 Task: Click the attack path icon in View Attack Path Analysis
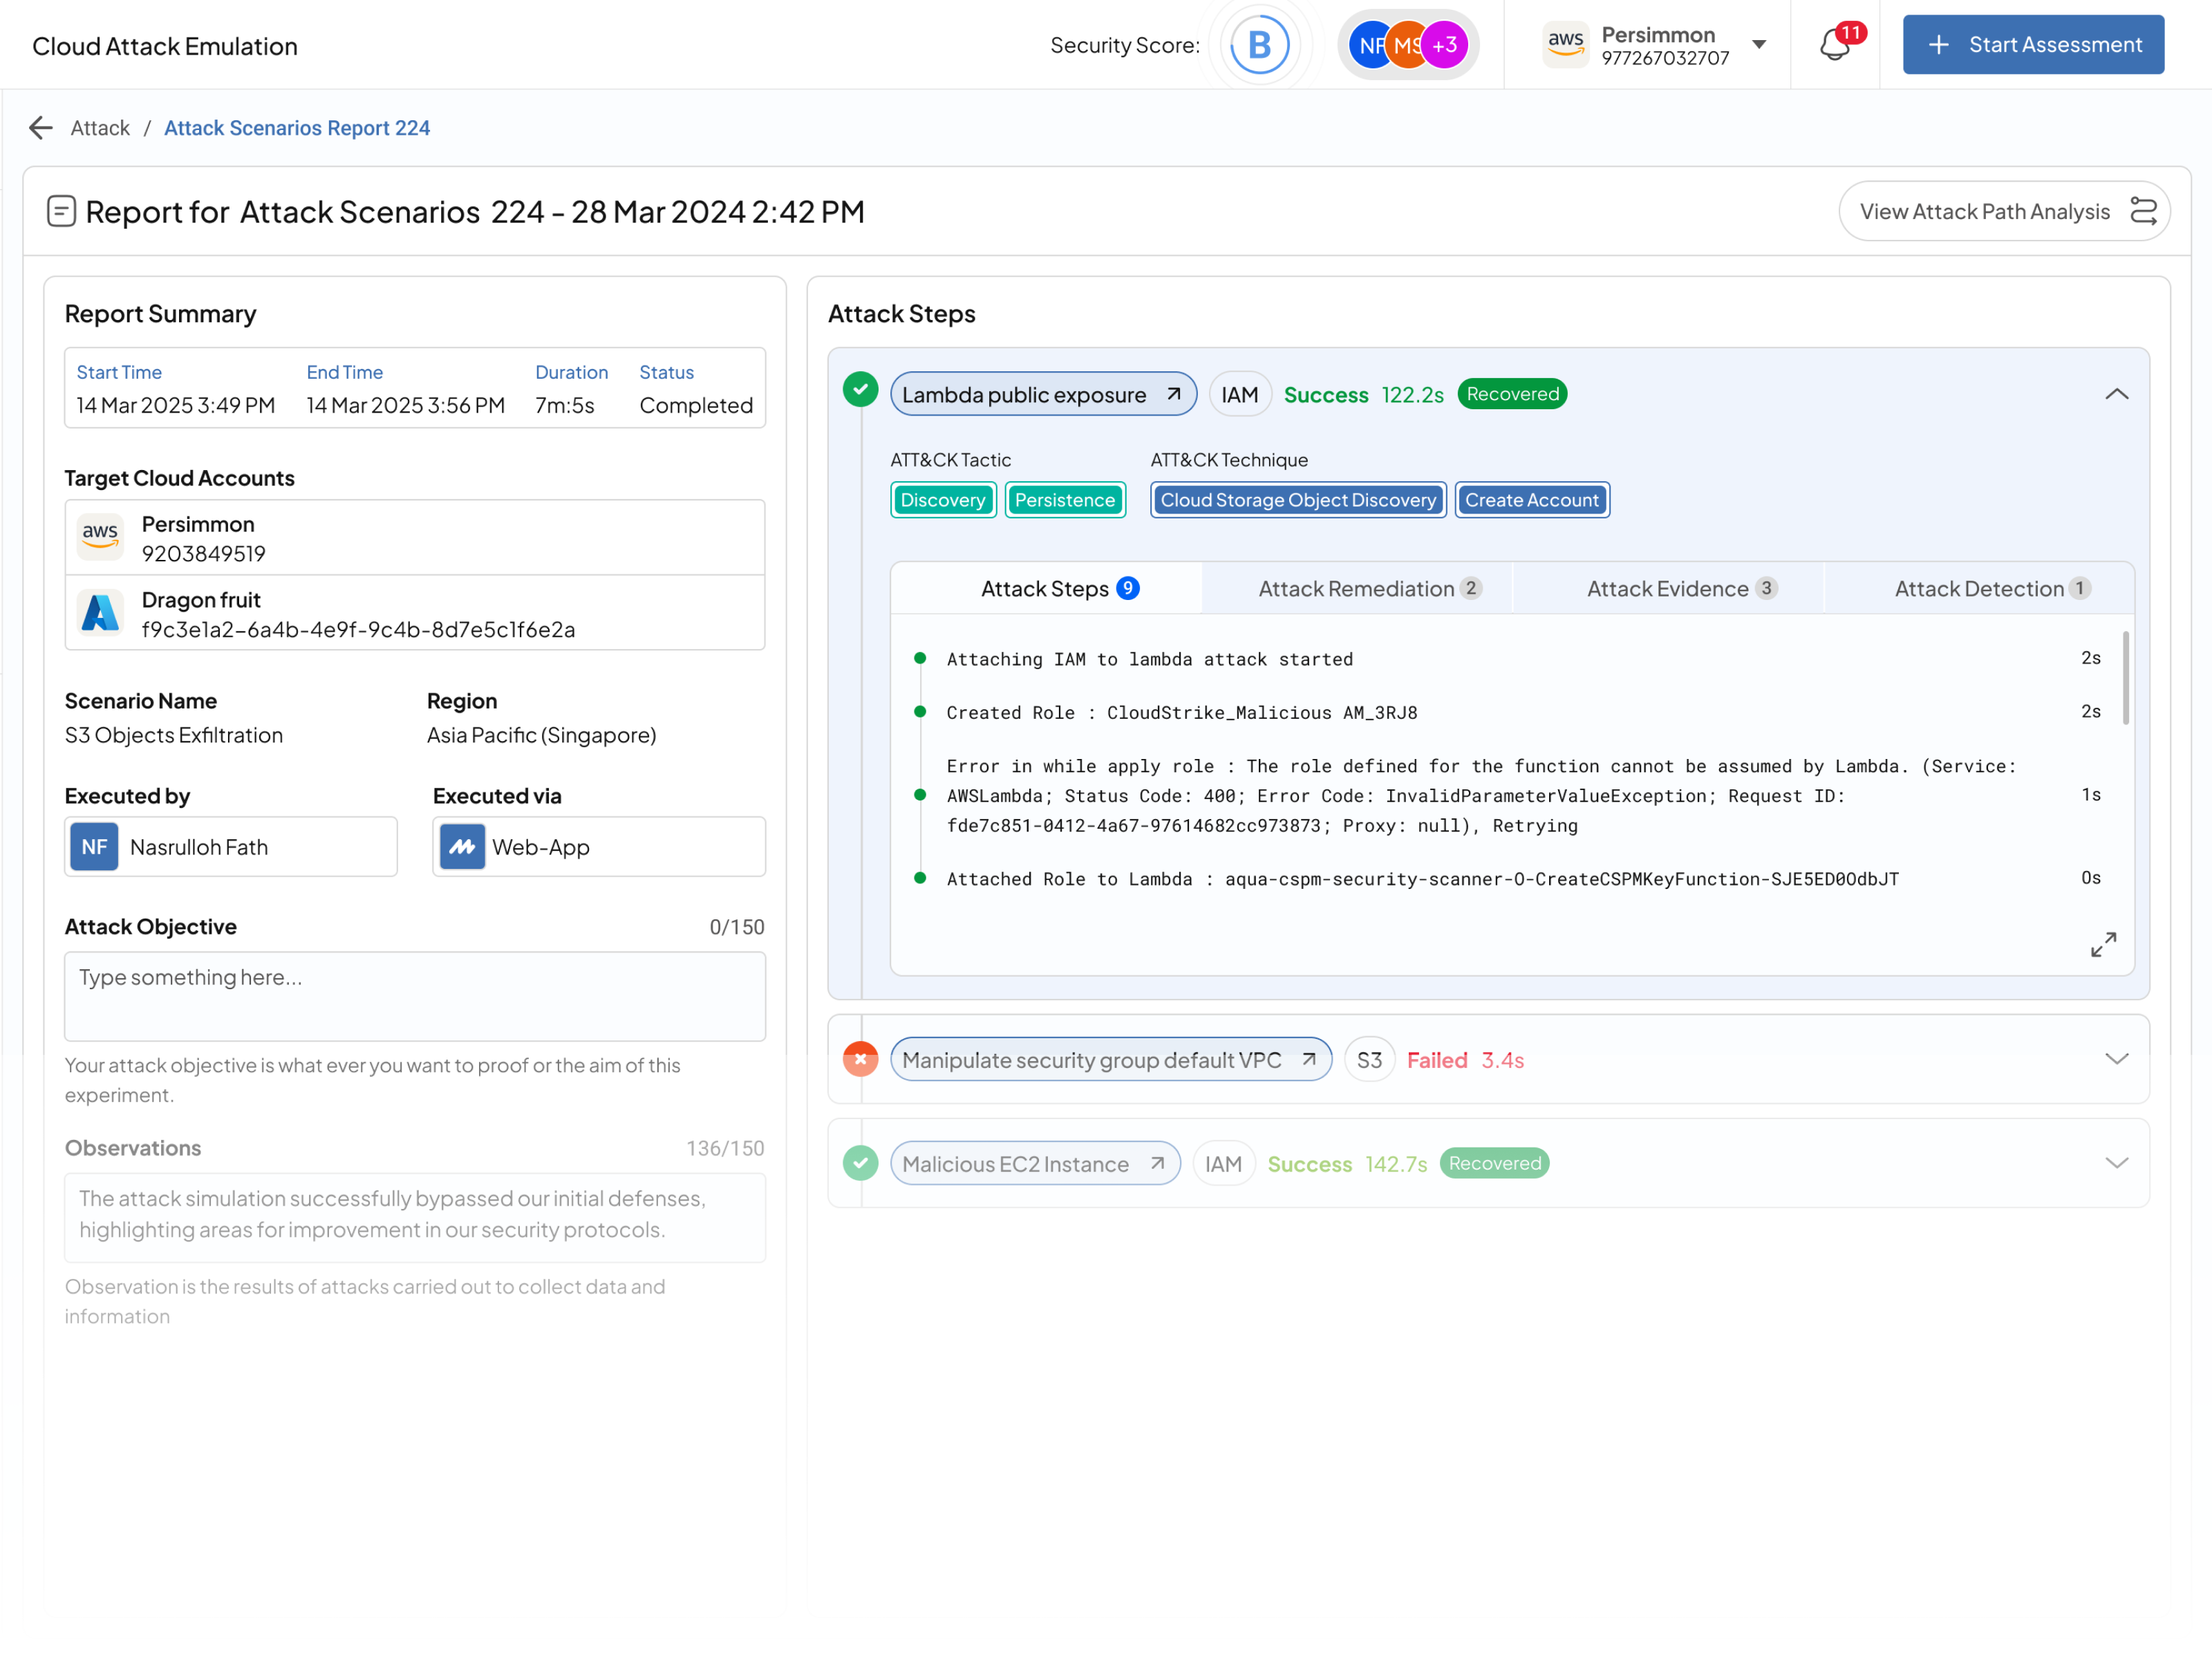coord(2143,211)
